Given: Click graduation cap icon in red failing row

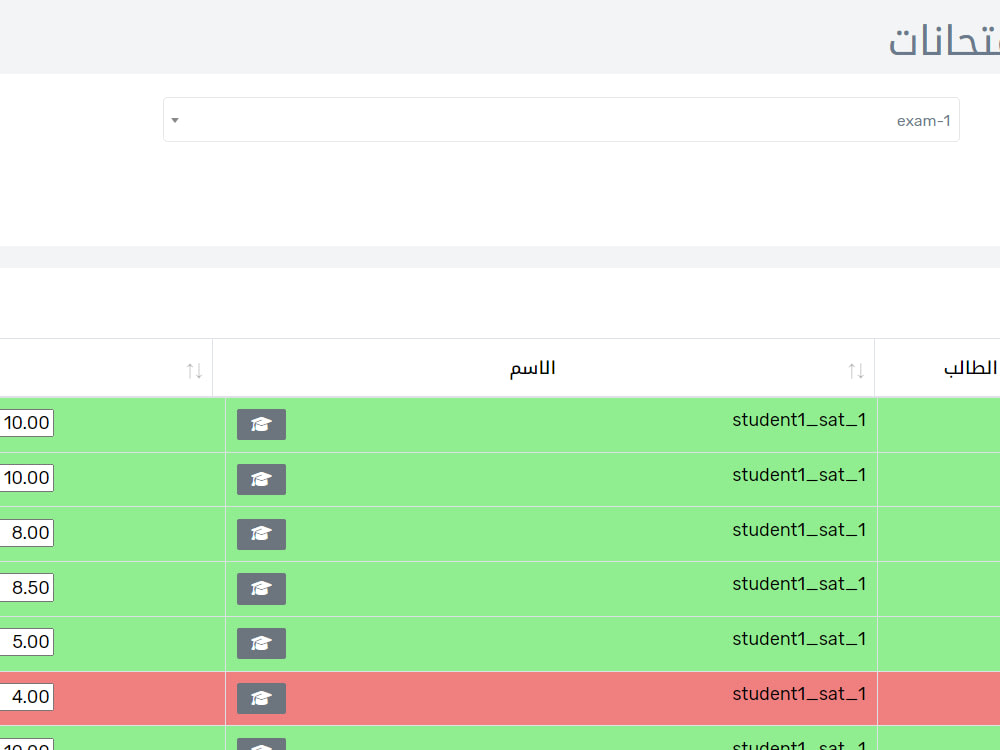Looking at the screenshot, I should click(261, 698).
